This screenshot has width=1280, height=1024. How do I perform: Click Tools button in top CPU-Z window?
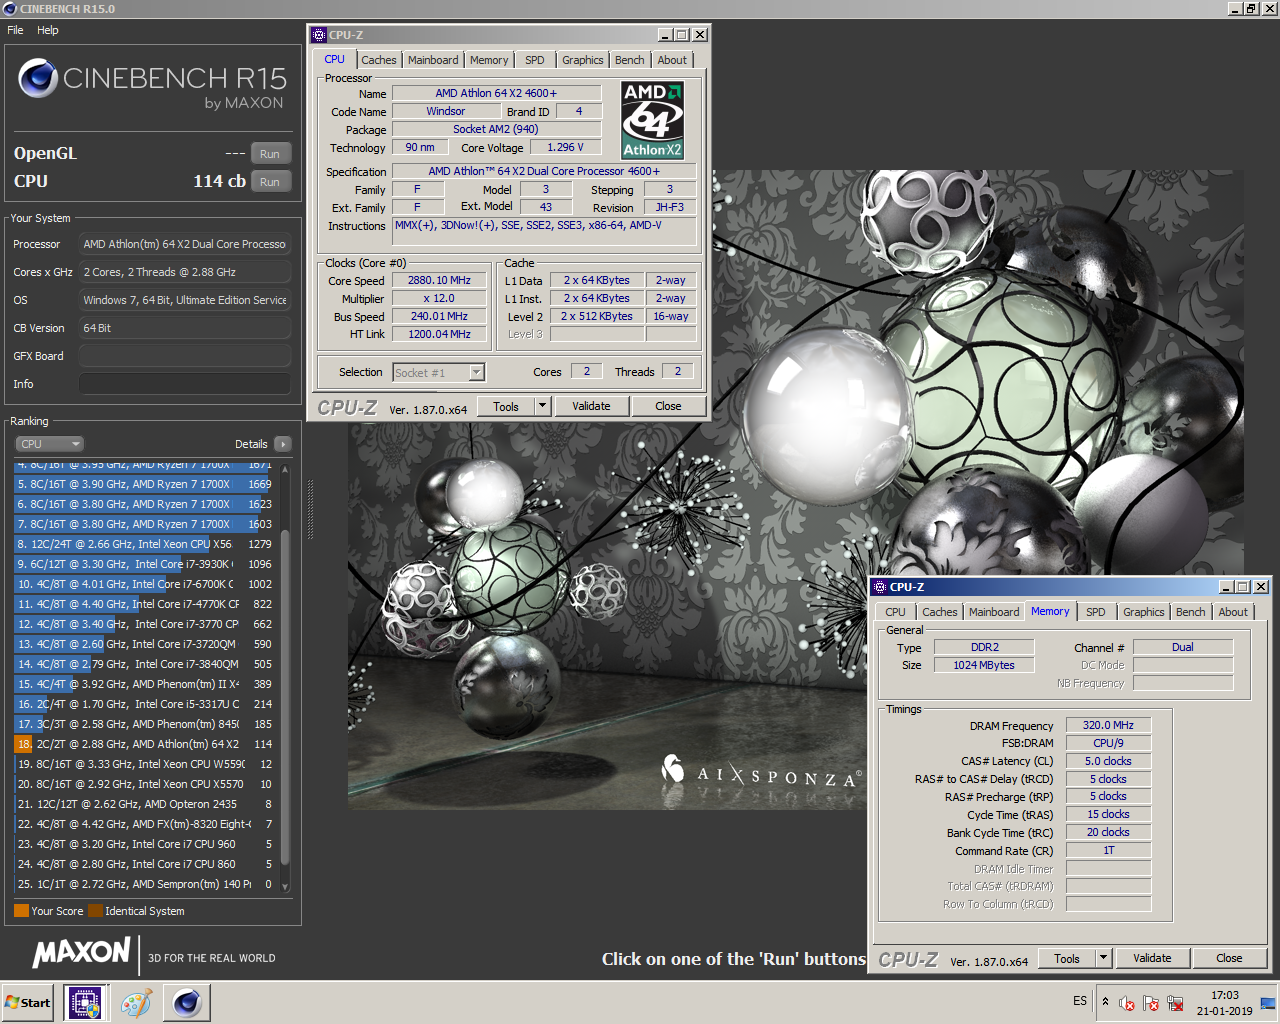click(506, 406)
